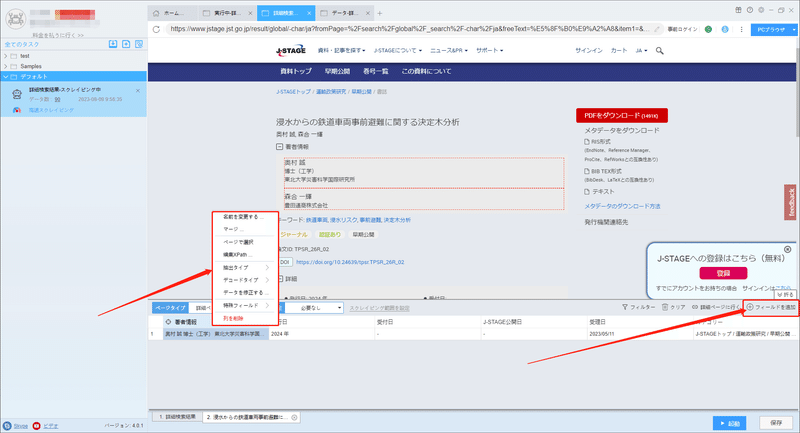Open the J-STAGEについて menu

(398, 50)
